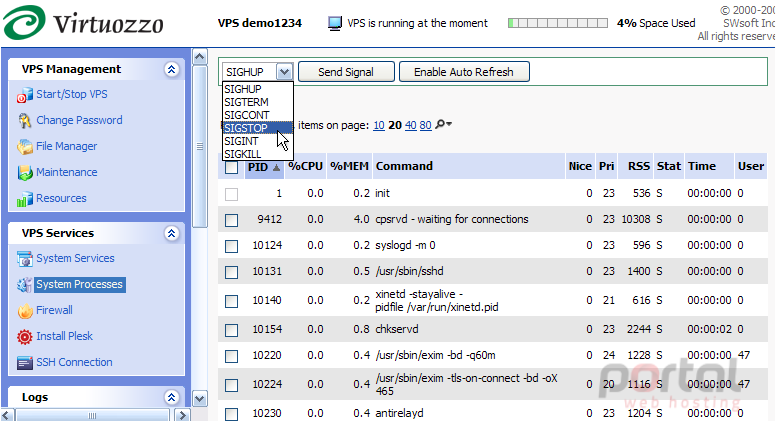
Task: Open the System Services link
Action: pos(75,258)
